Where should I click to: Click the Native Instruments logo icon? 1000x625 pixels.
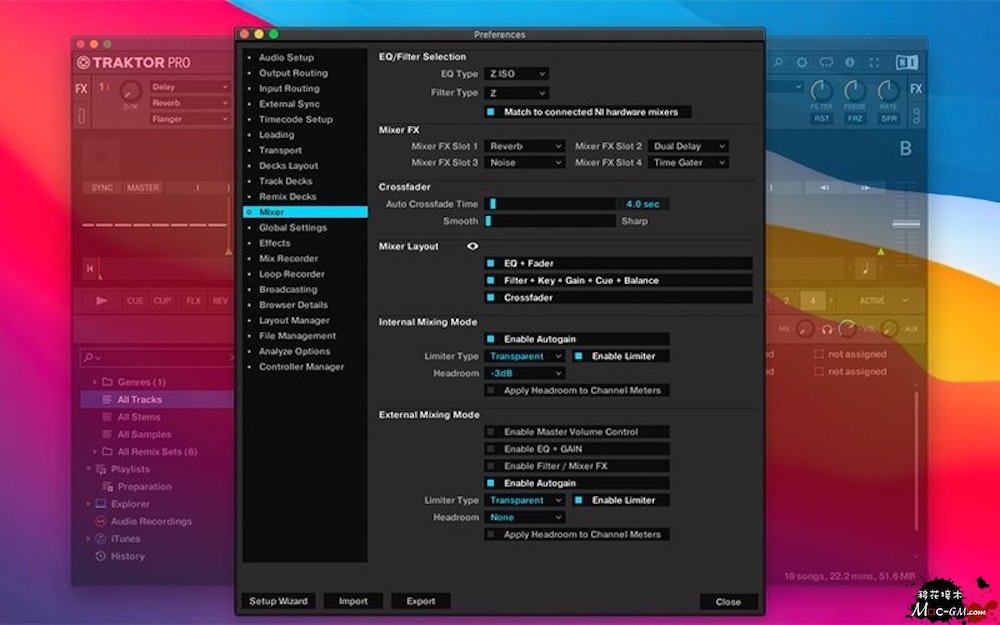point(906,62)
